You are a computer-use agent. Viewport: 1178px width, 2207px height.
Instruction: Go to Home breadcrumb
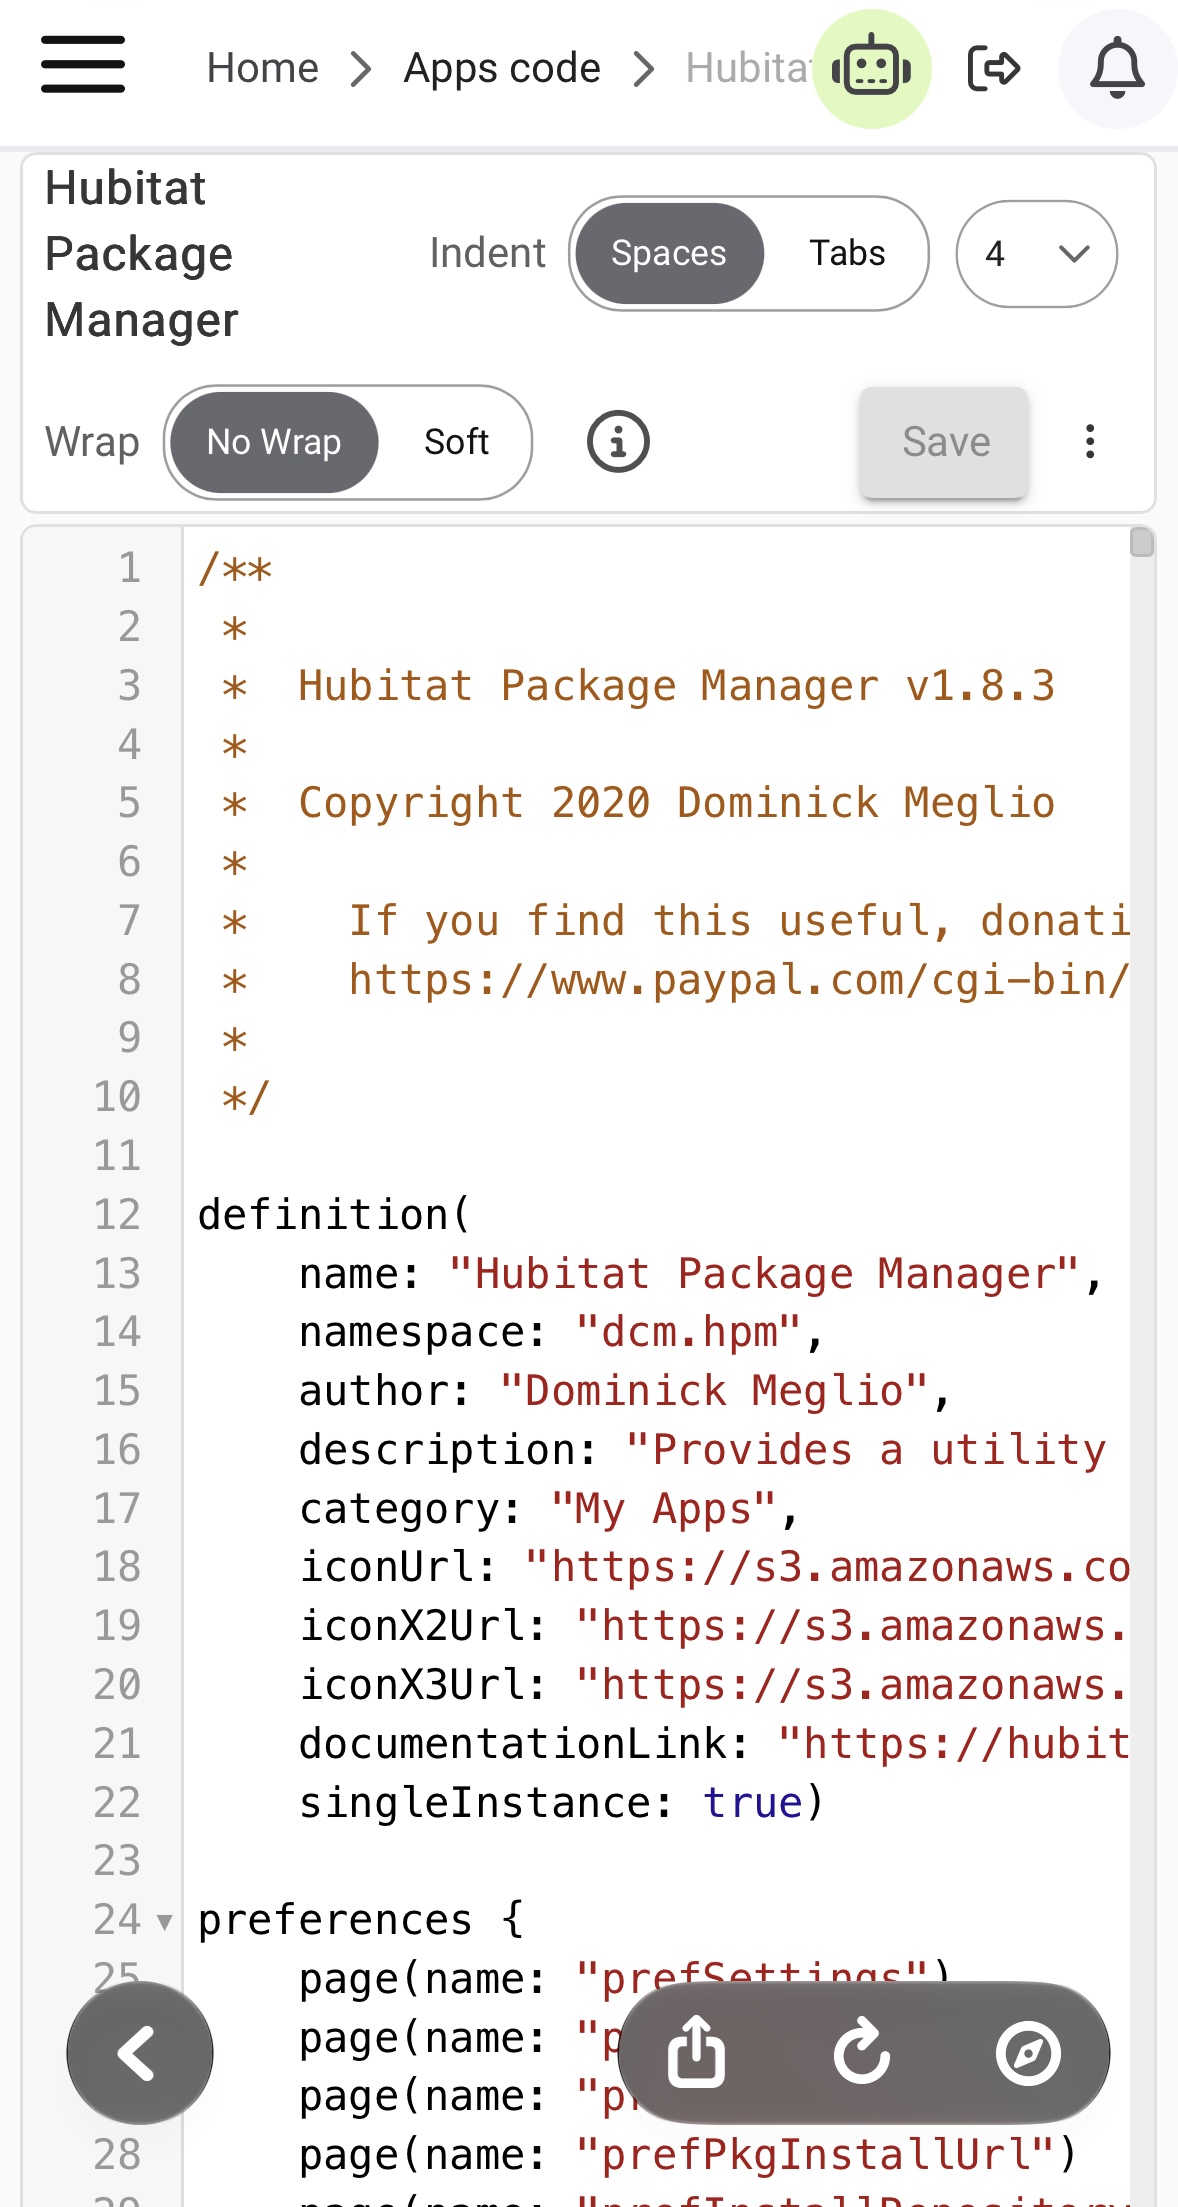pyautogui.click(x=262, y=69)
